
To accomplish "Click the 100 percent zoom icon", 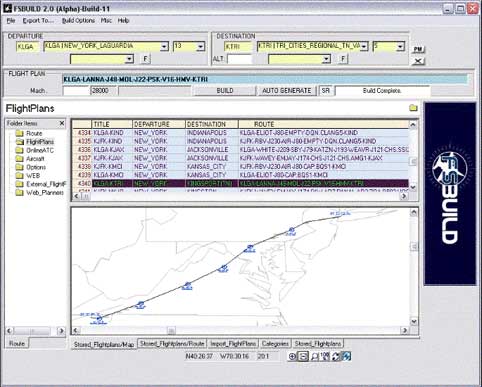I will (x=325, y=356).
